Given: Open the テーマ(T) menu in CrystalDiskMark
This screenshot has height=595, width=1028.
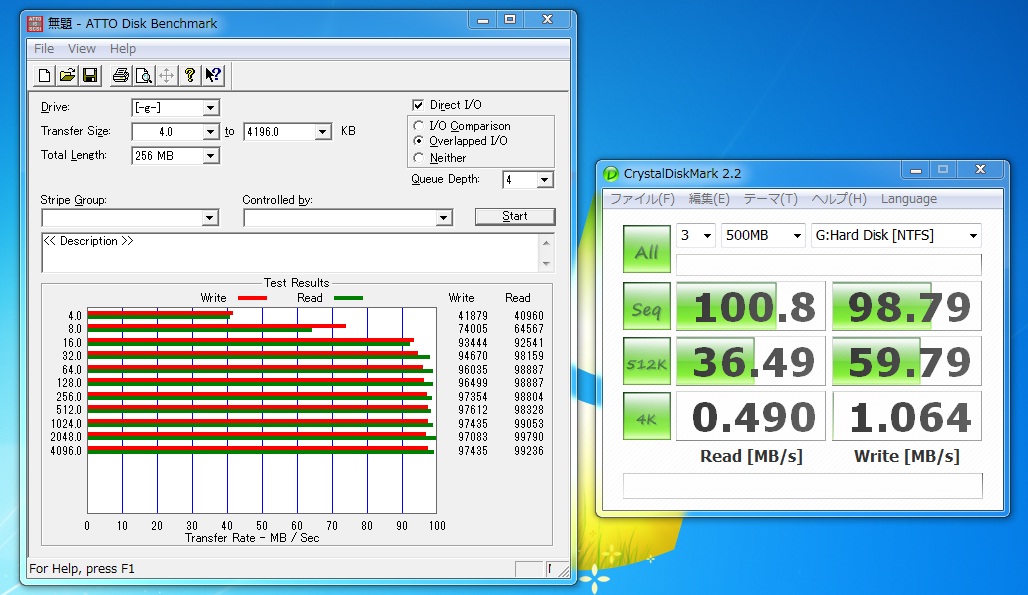Looking at the screenshot, I should pos(770,199).
